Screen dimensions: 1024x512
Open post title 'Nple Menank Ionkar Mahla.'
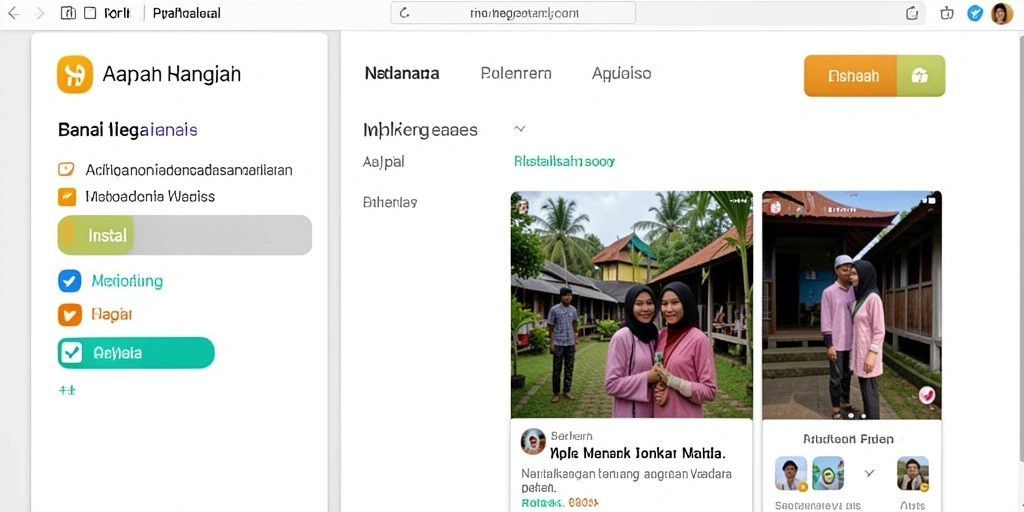click(x=638, y=452)
